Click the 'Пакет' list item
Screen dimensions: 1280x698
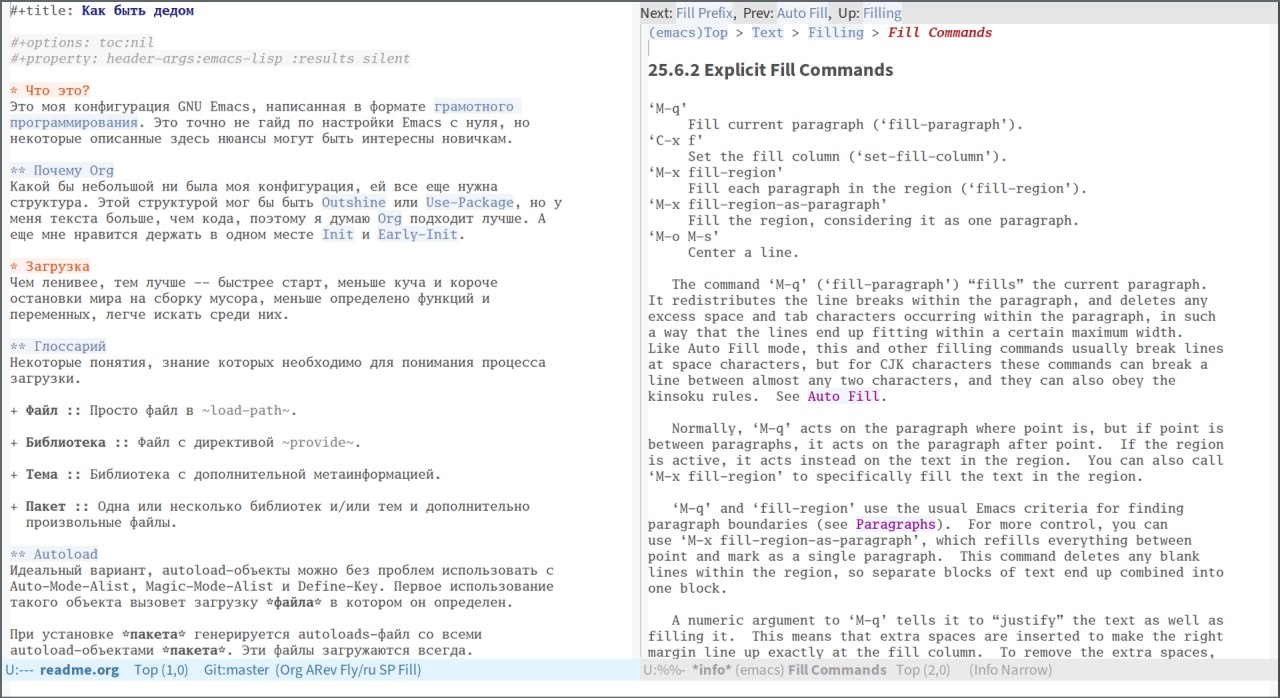(x=270, y=515)
